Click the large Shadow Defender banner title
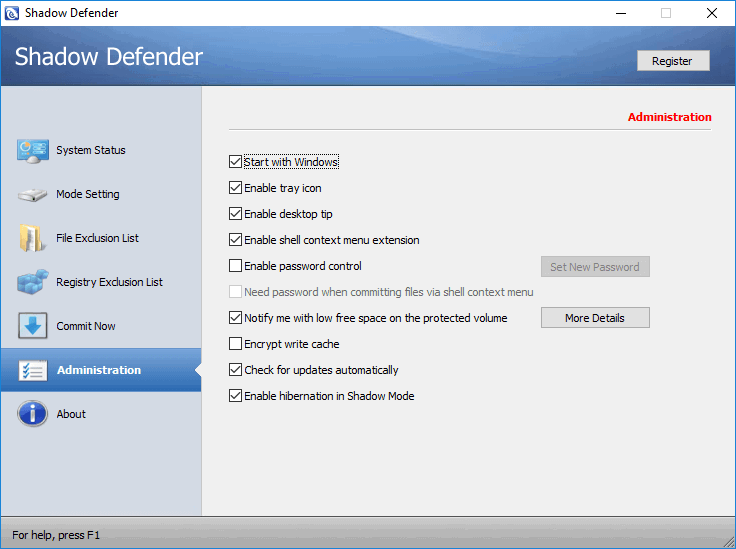The width and height of the screenshot is (736, 549). tap(108, 57)
